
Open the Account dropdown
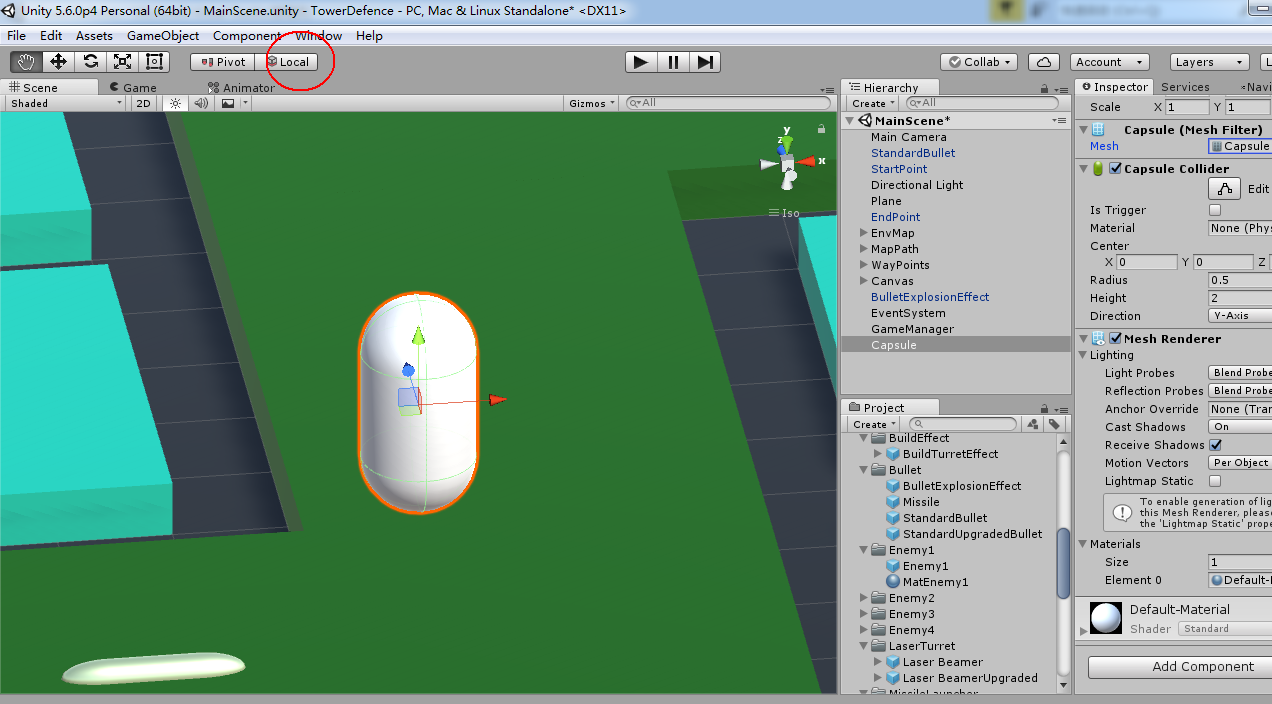tap(1109, 62)
